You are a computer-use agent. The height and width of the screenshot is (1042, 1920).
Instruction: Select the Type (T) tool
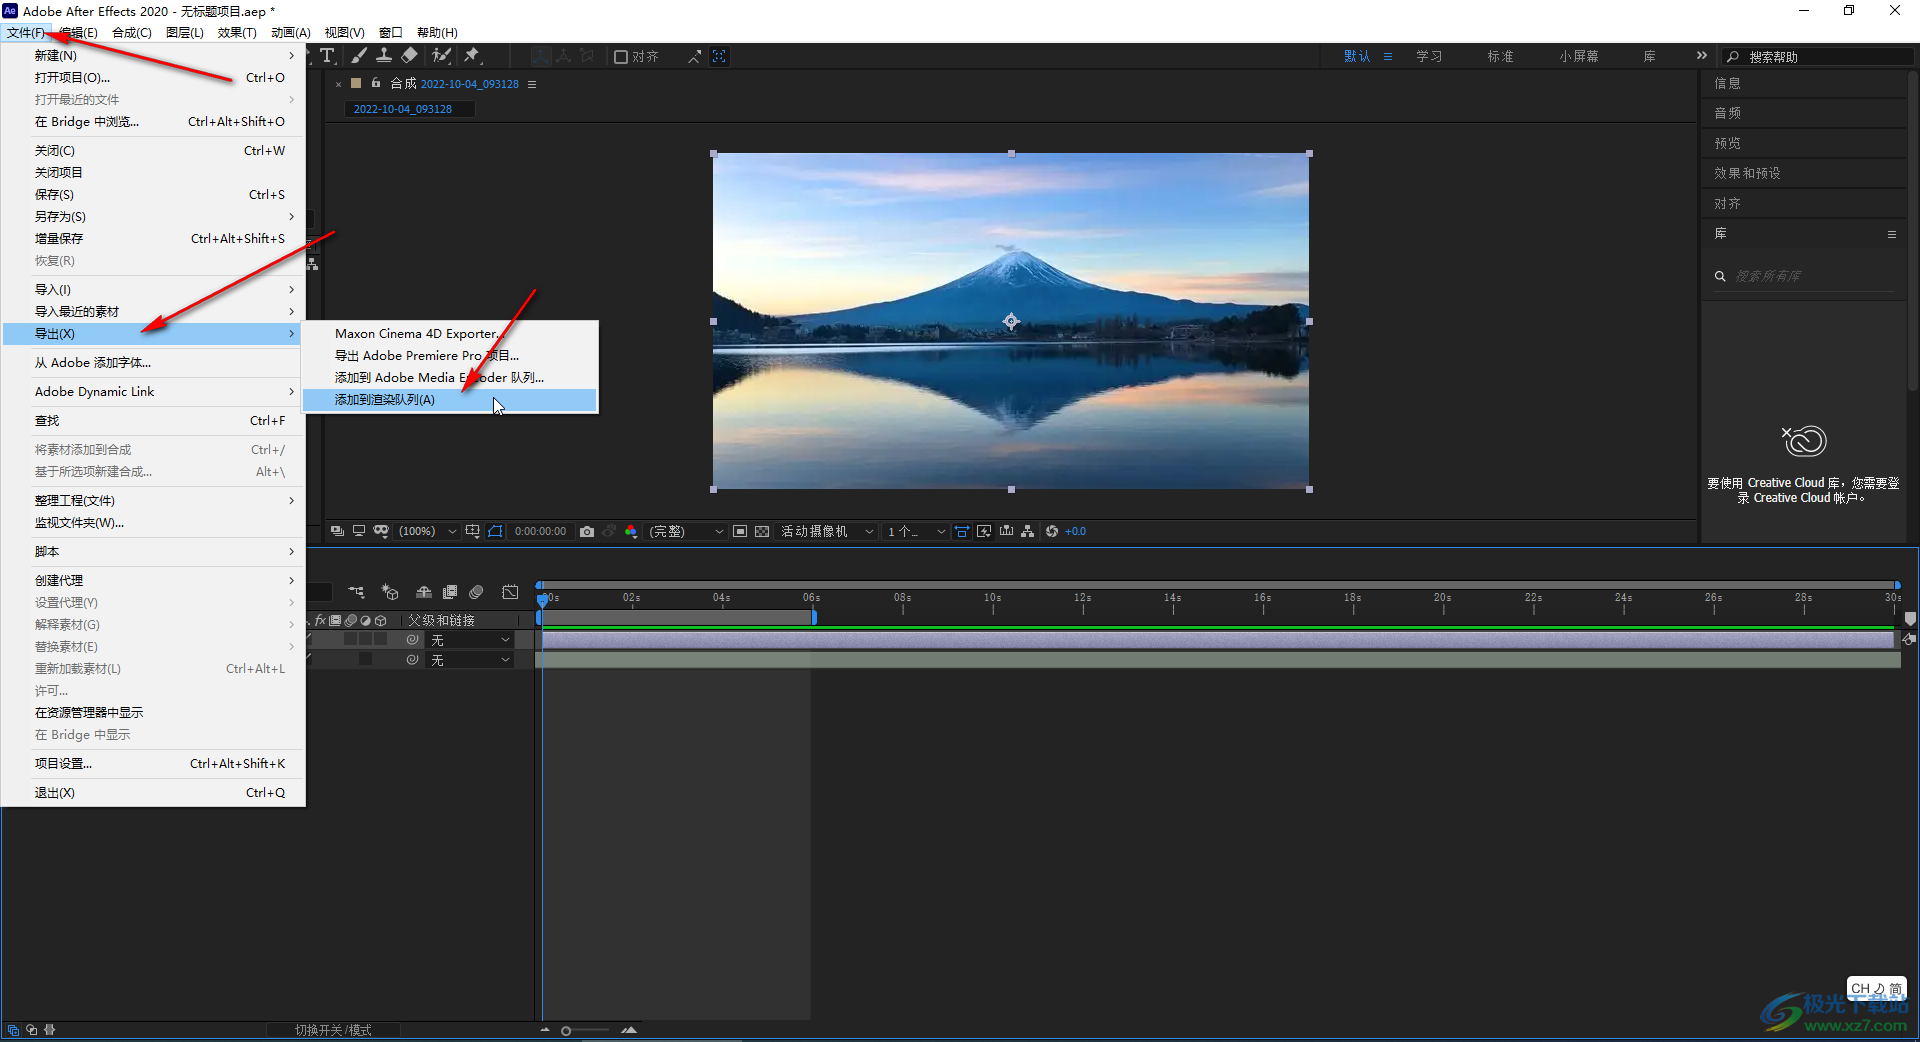click(327, 56)
